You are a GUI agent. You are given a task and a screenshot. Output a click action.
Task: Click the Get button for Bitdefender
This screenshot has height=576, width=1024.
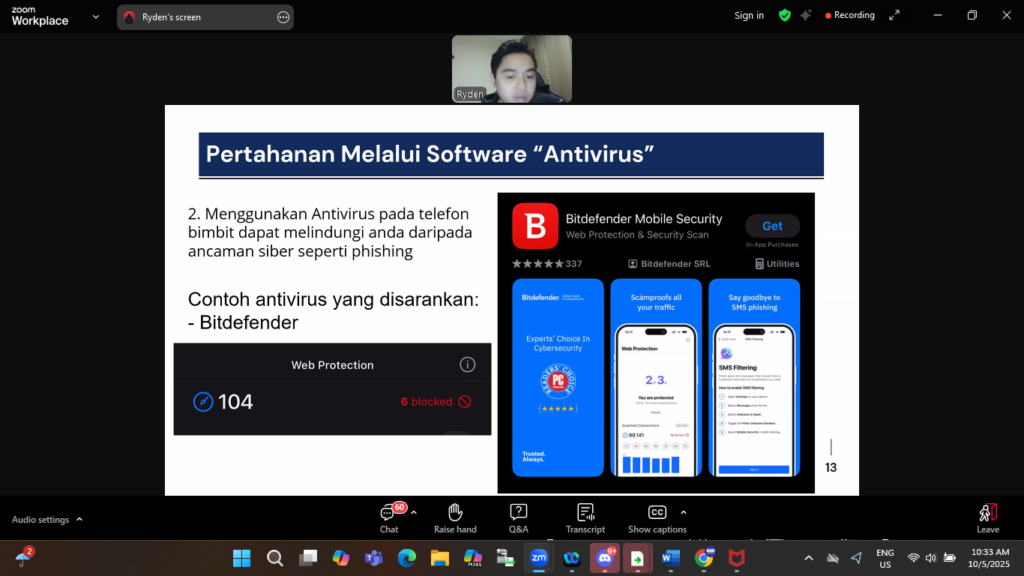(773, 226)
